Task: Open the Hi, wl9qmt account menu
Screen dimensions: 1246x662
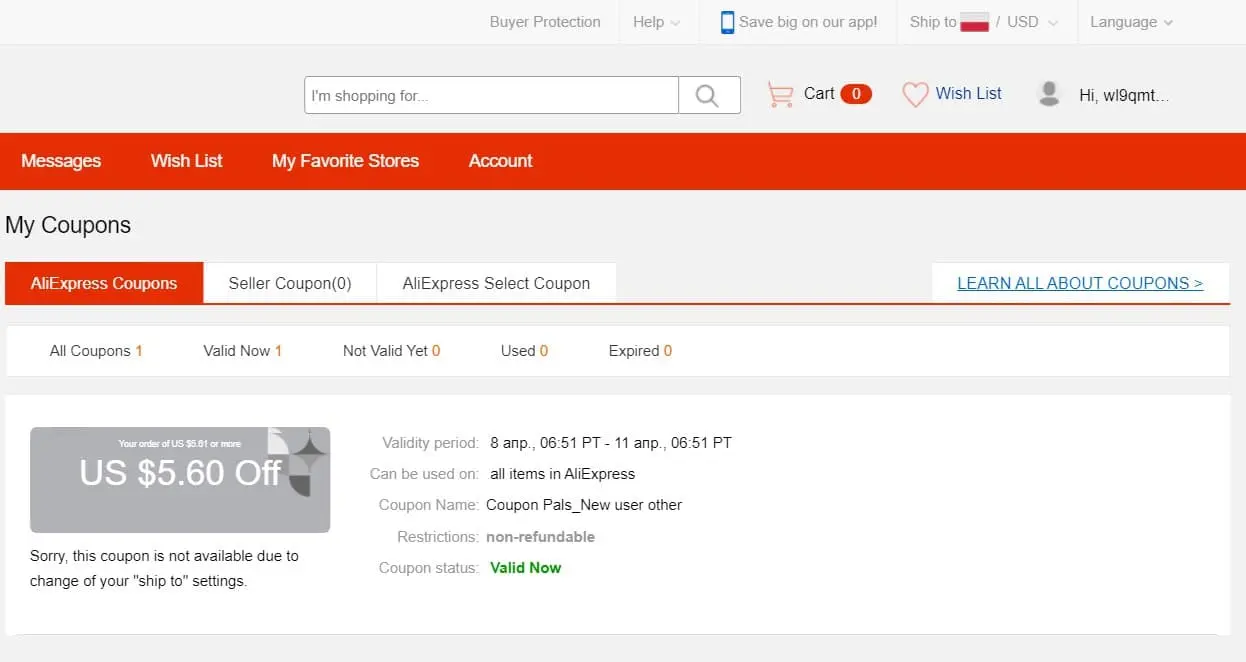Action: tap(1124, 96)
